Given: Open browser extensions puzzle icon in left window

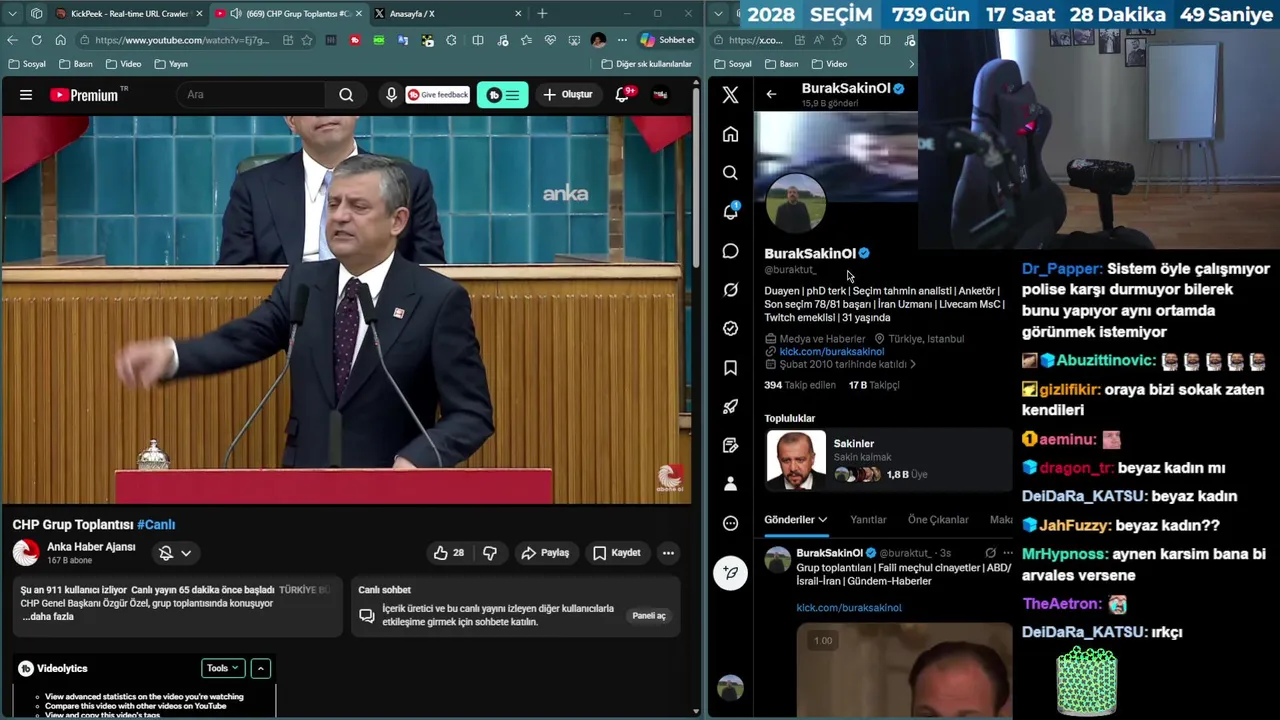Looking at the screenshot, I should click(451, 40).
